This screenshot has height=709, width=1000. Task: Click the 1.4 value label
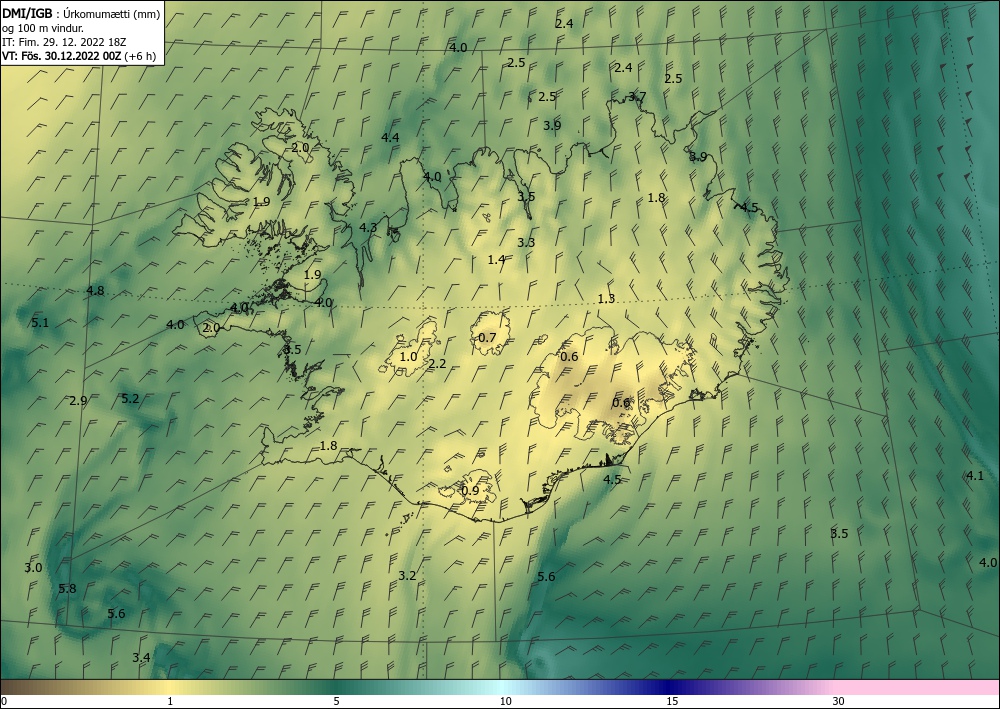496,259
